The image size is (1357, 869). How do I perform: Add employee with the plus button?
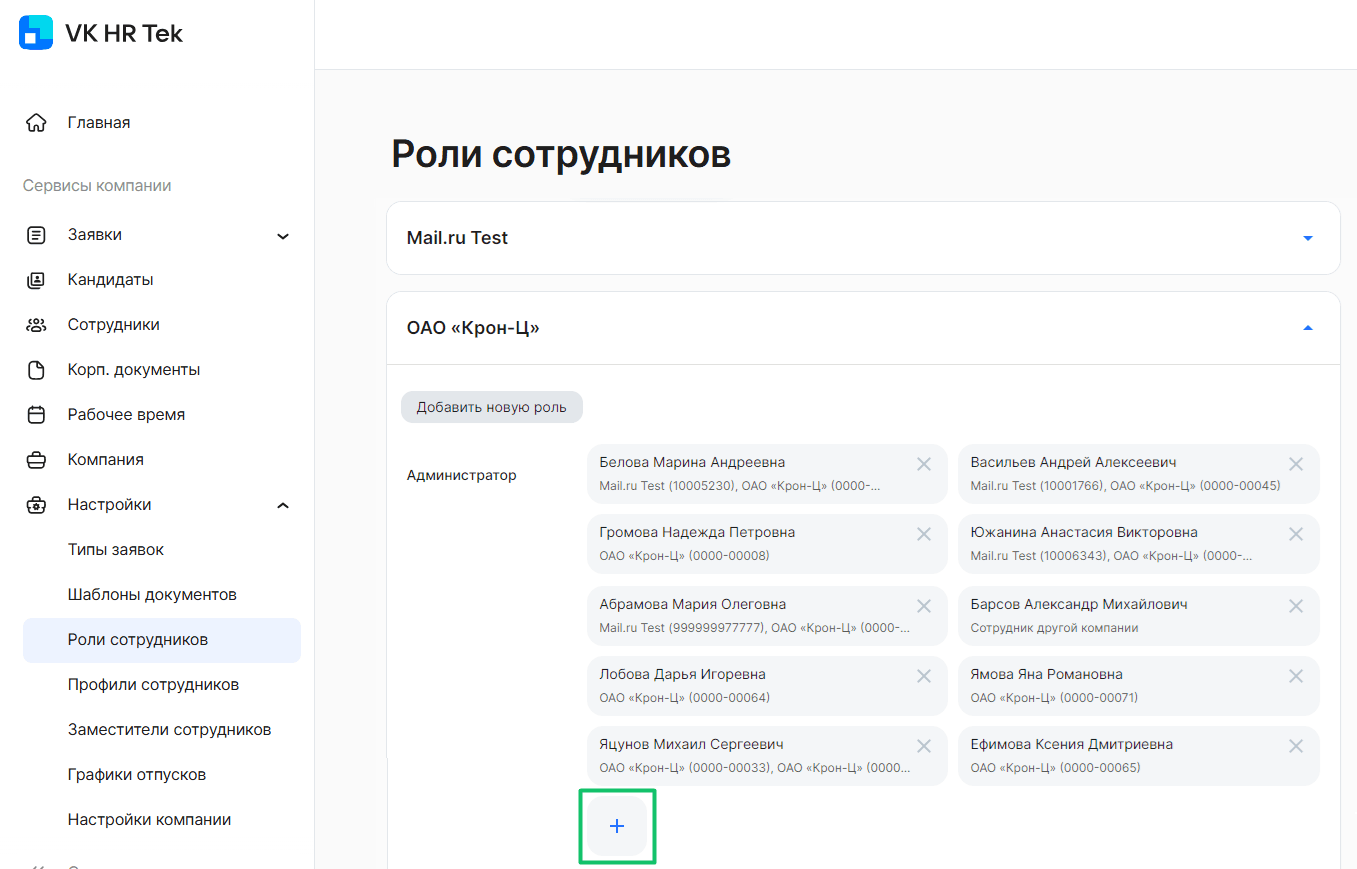(617, 826)
